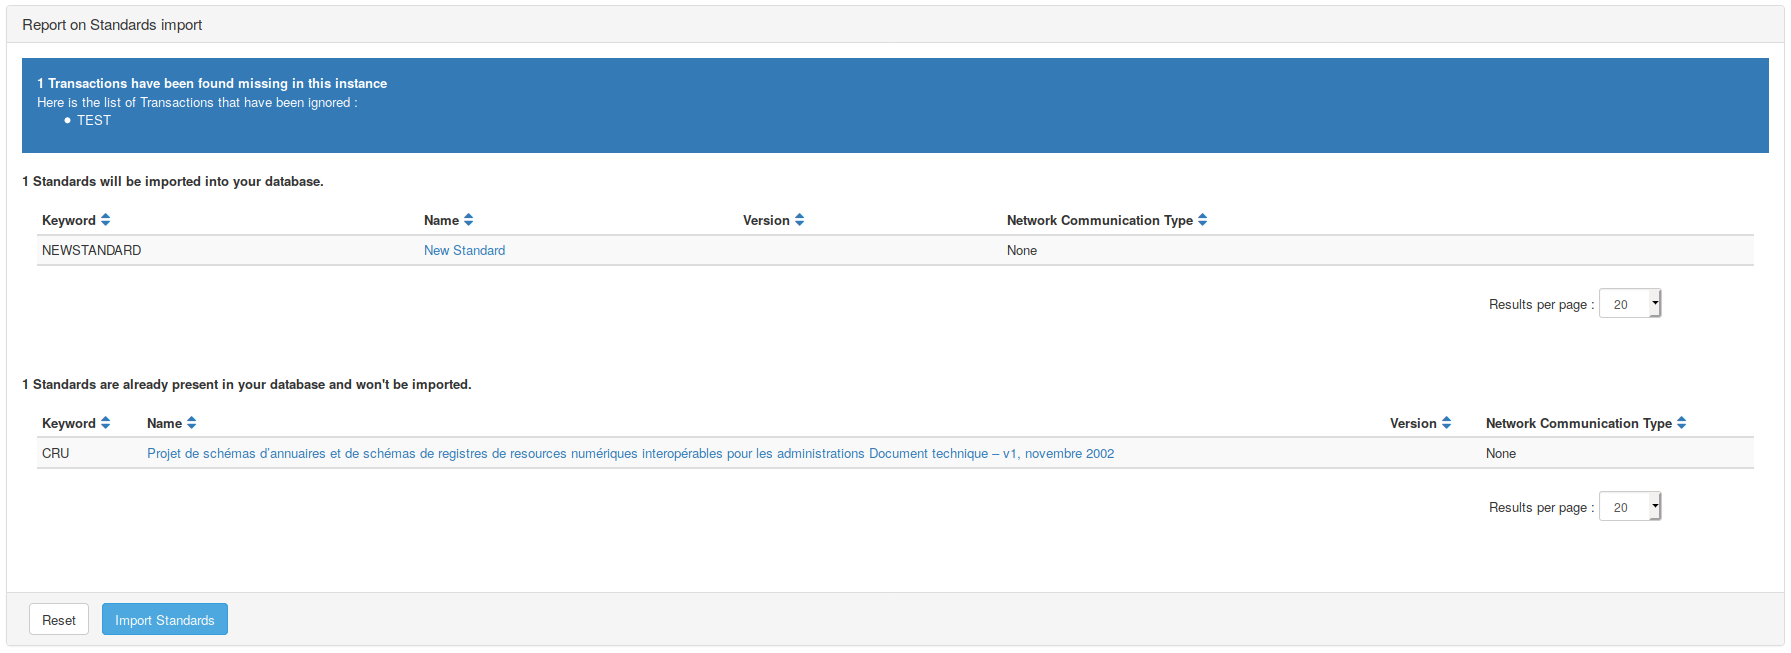Click the Reset button
The image size is (1791, 653).
(x=59, y=620)
